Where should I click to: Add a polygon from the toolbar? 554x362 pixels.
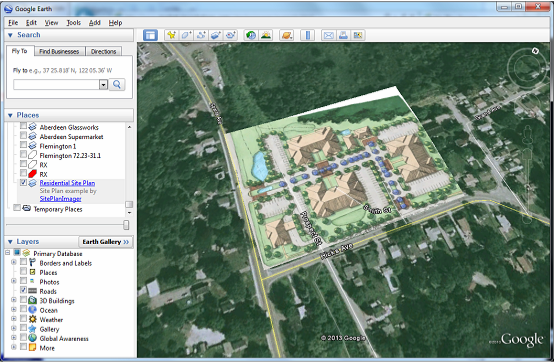186,35
